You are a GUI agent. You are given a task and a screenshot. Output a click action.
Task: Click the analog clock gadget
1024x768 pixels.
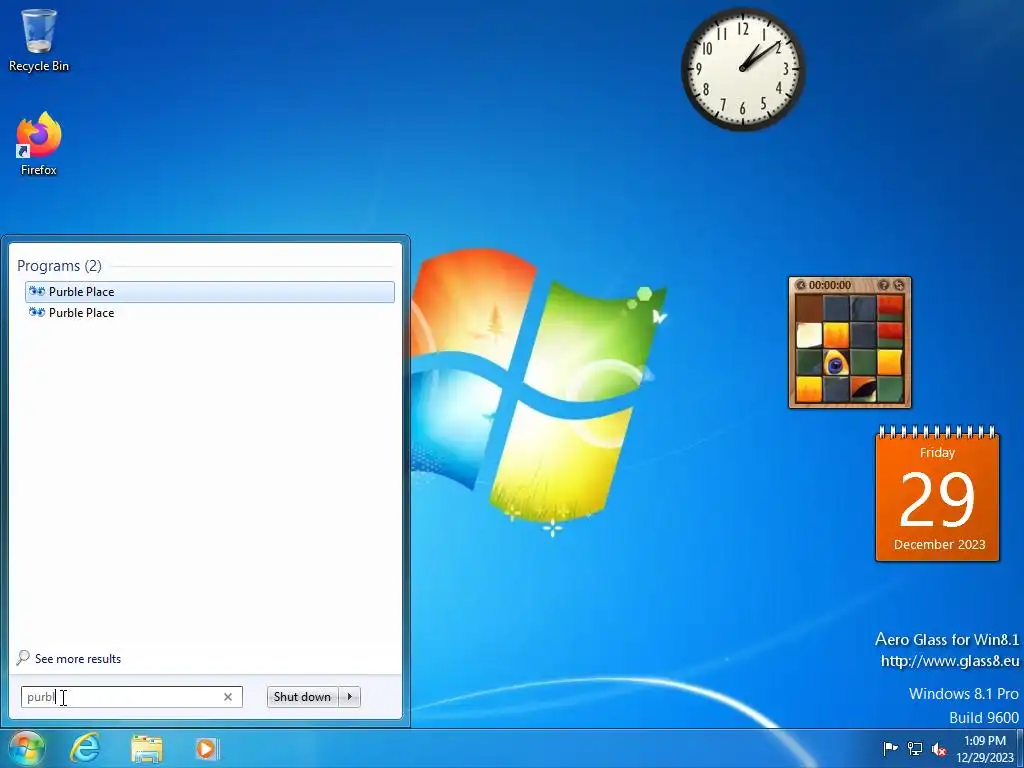point(743,69)
